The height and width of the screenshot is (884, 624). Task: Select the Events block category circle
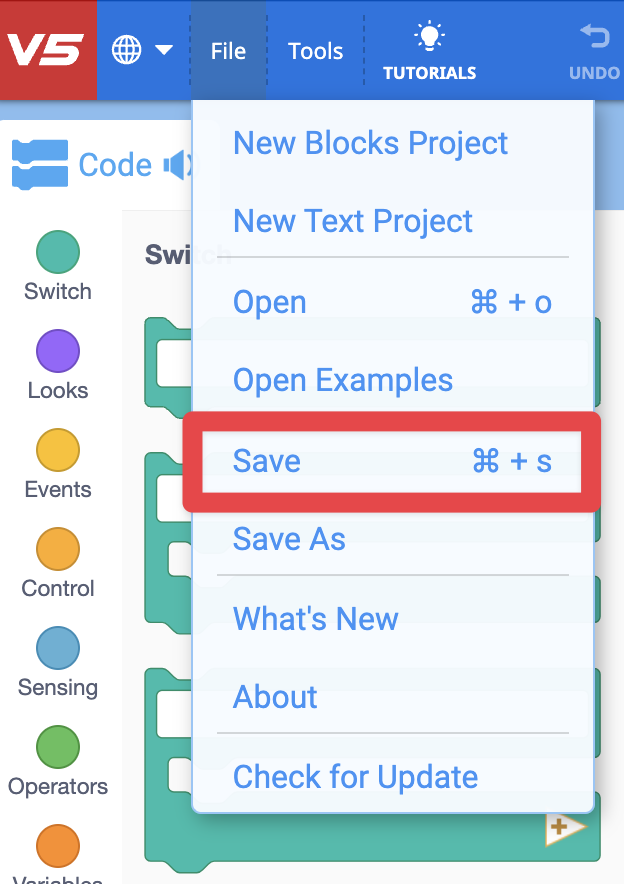tap(57, 450)
